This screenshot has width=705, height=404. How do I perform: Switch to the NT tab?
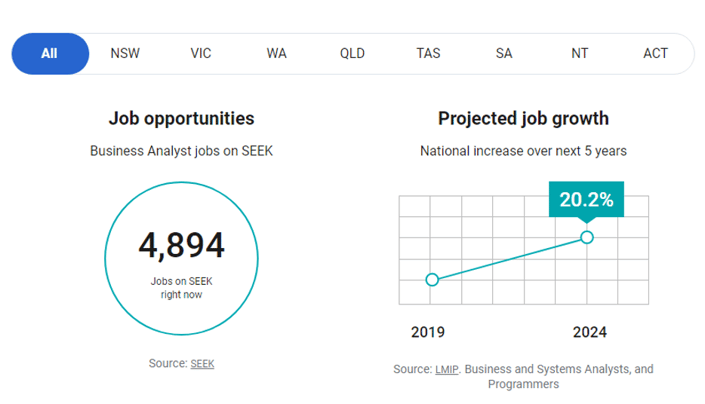point(580,53)
